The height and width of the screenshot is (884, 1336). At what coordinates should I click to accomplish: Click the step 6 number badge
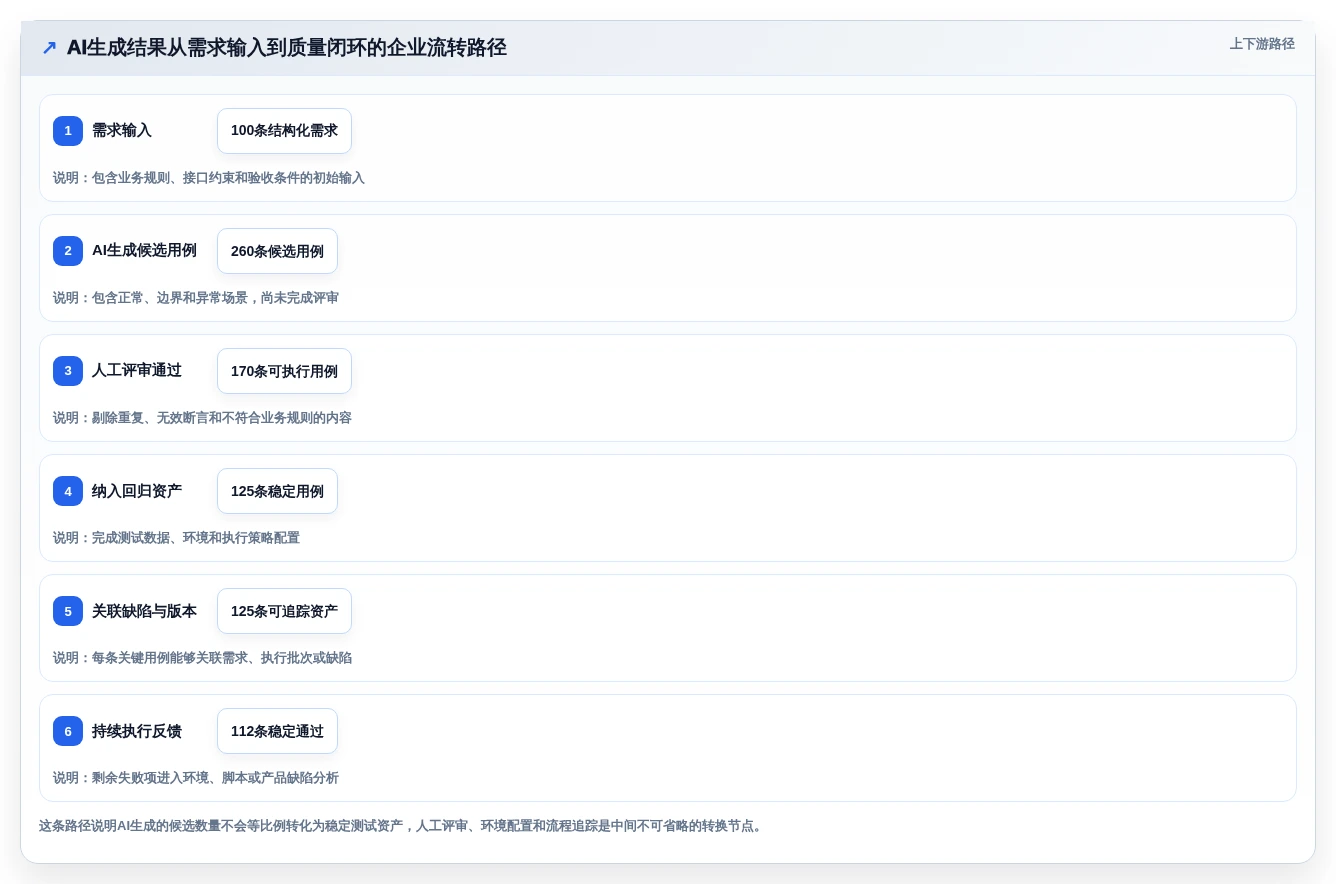68,731
